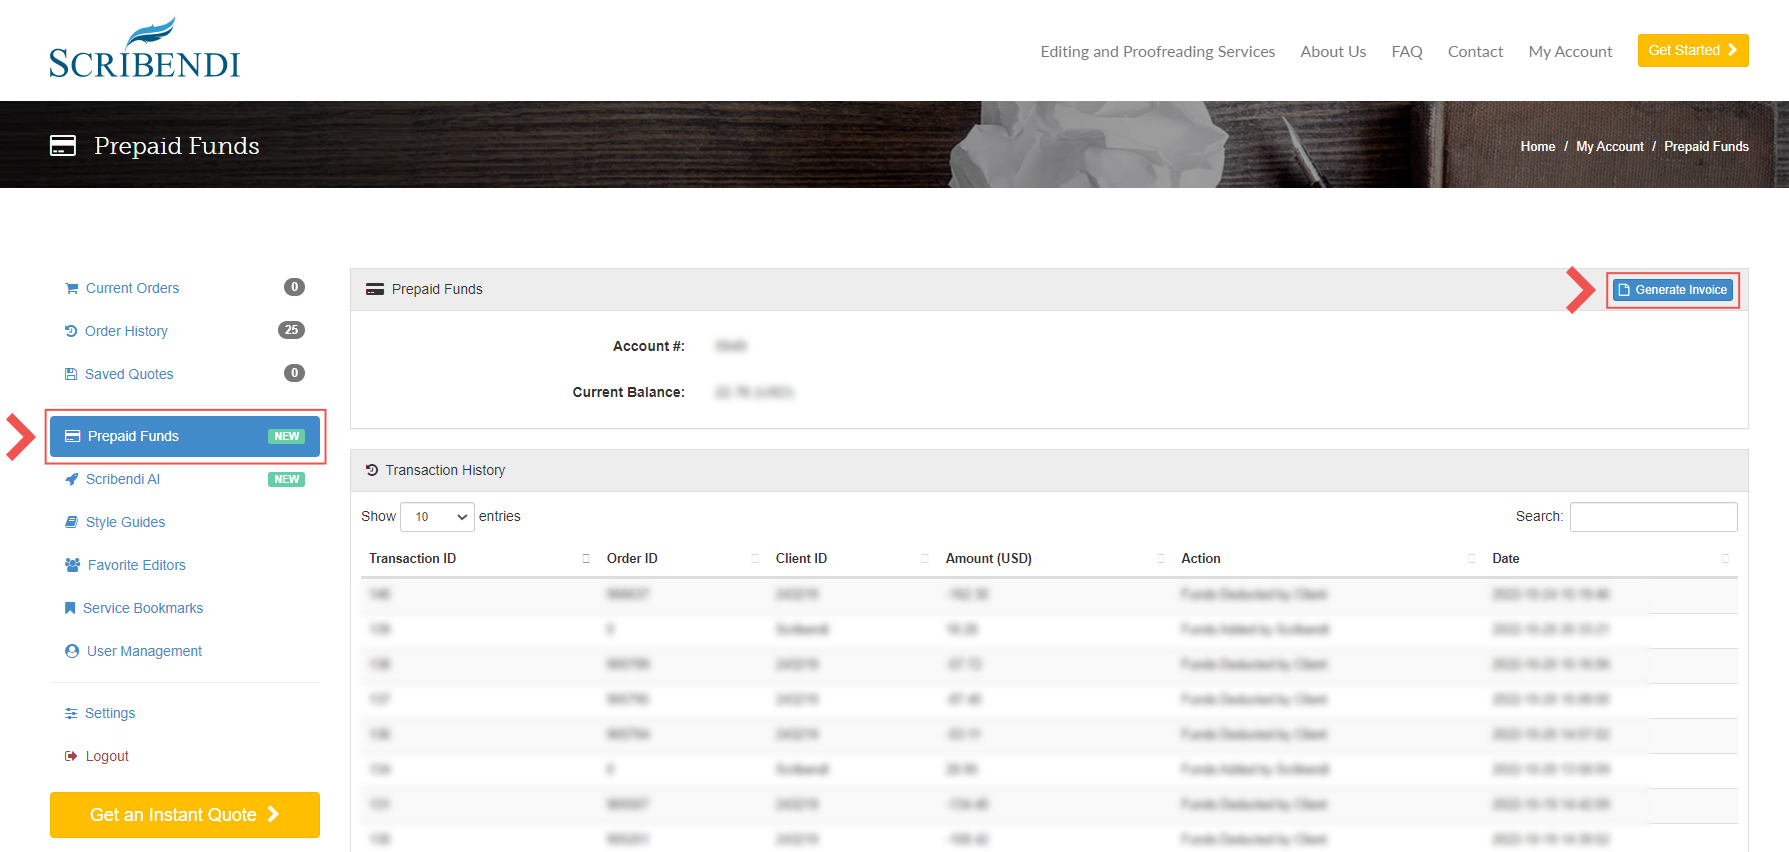This screenshot has height=852, width=1789.
Task: Click the 'Account #:' label
Action: tap(649, 346)
